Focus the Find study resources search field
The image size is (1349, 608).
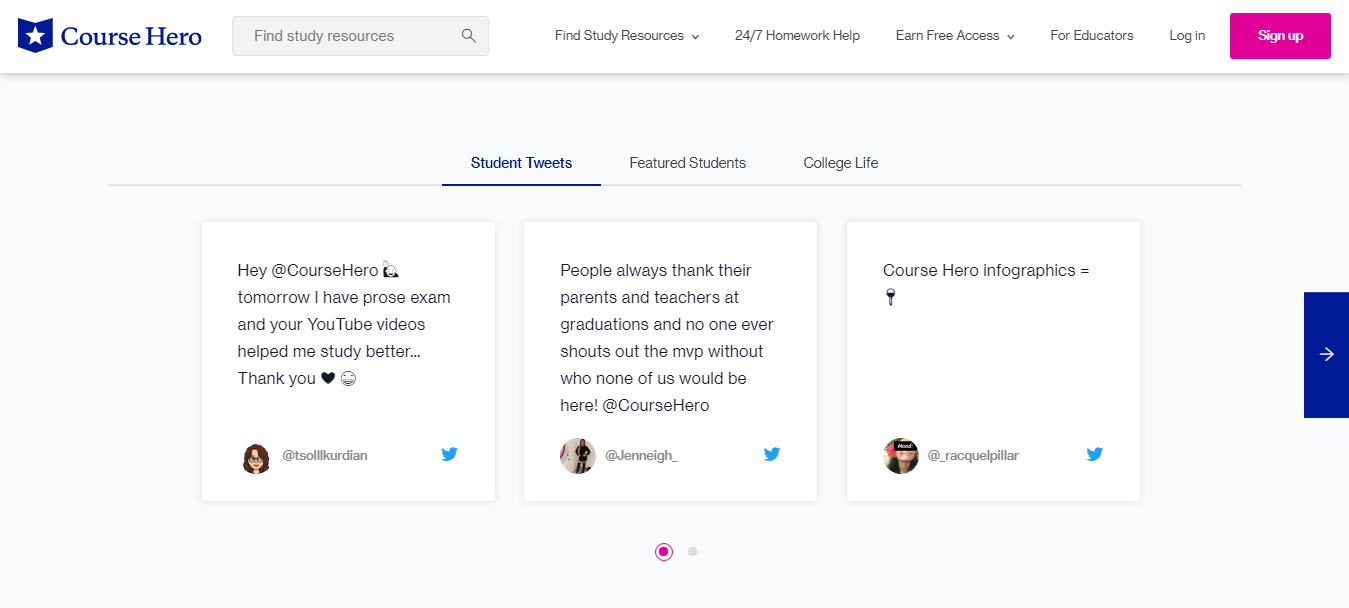tap(345, 36)
